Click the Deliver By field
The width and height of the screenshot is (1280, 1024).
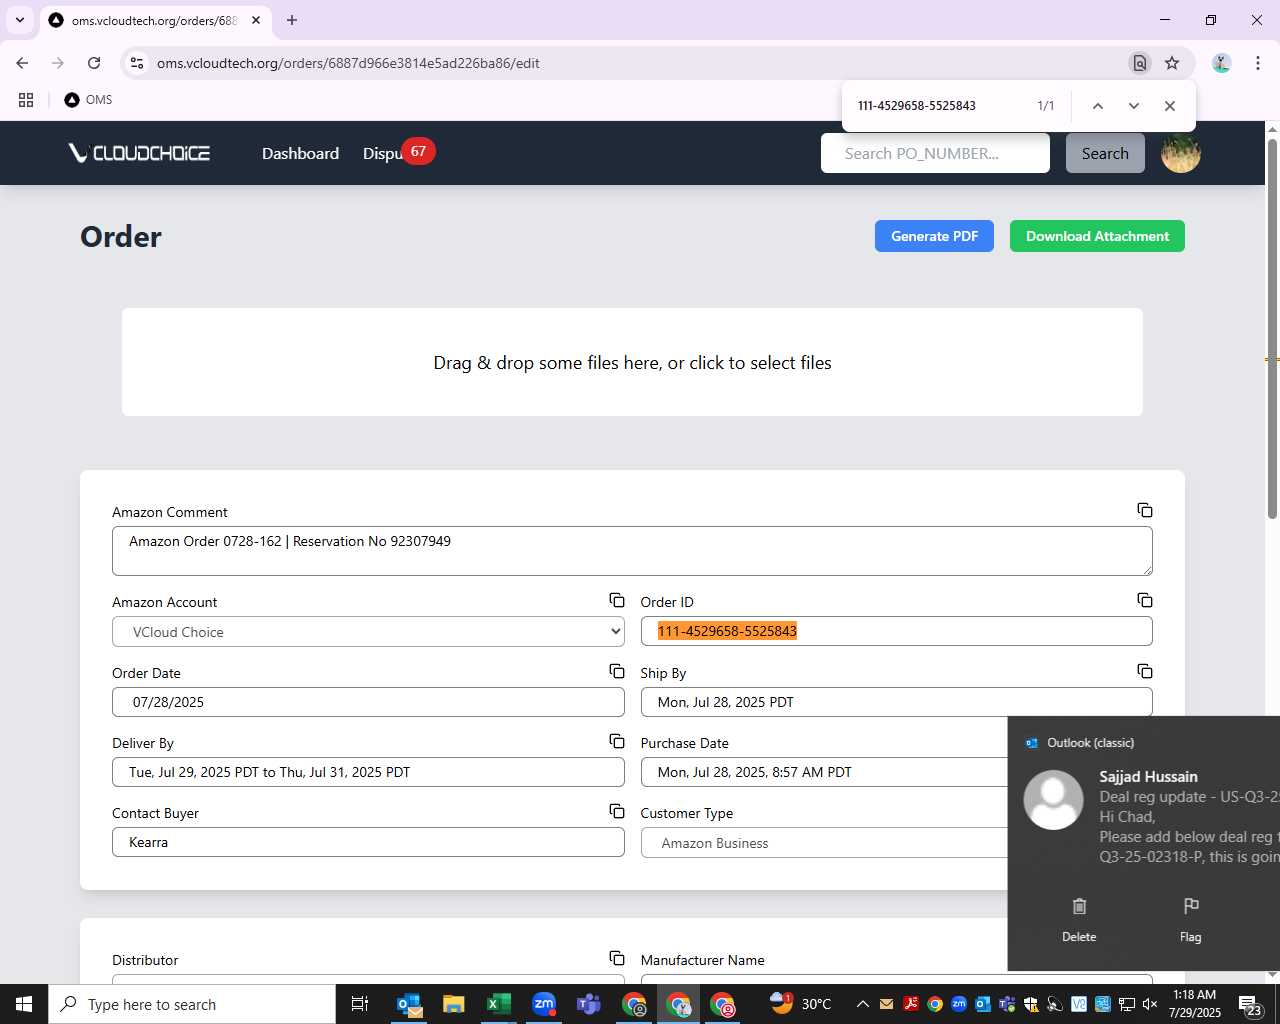pyautogui.click(x=368, y=772)
